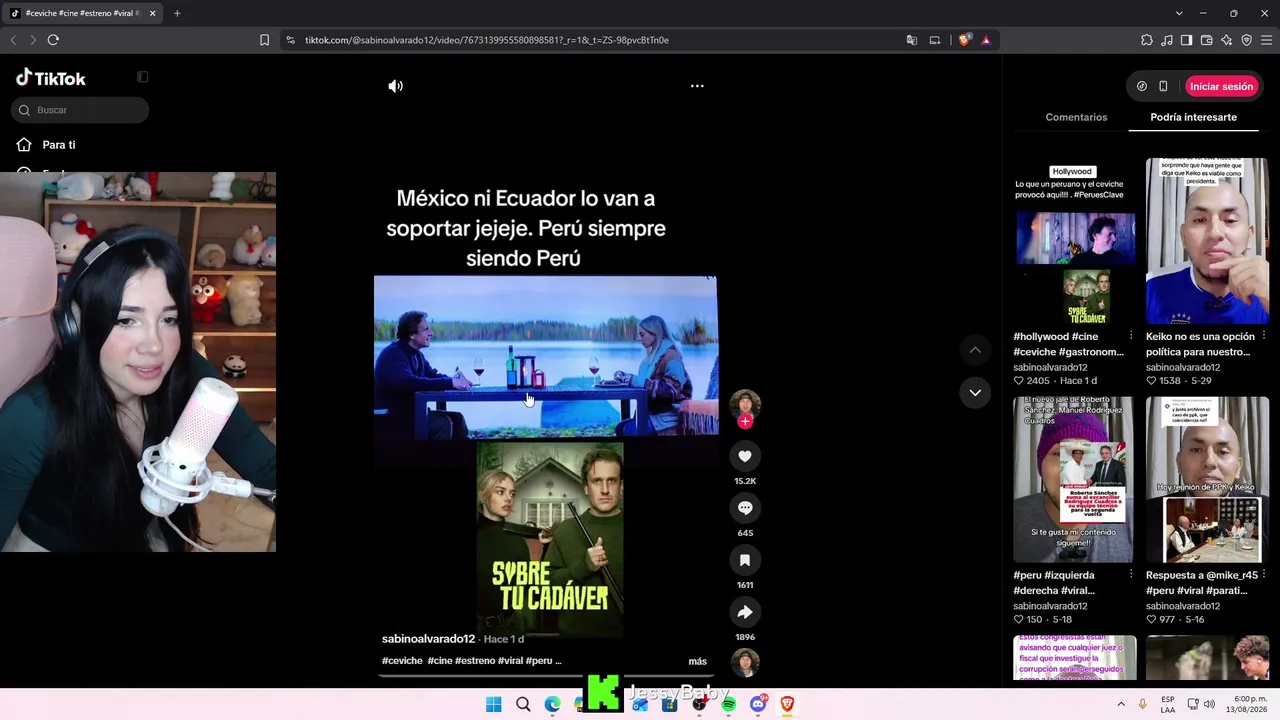Open the Brave VPN shield icon
1280x720 pixels.
pos(1246,40)
